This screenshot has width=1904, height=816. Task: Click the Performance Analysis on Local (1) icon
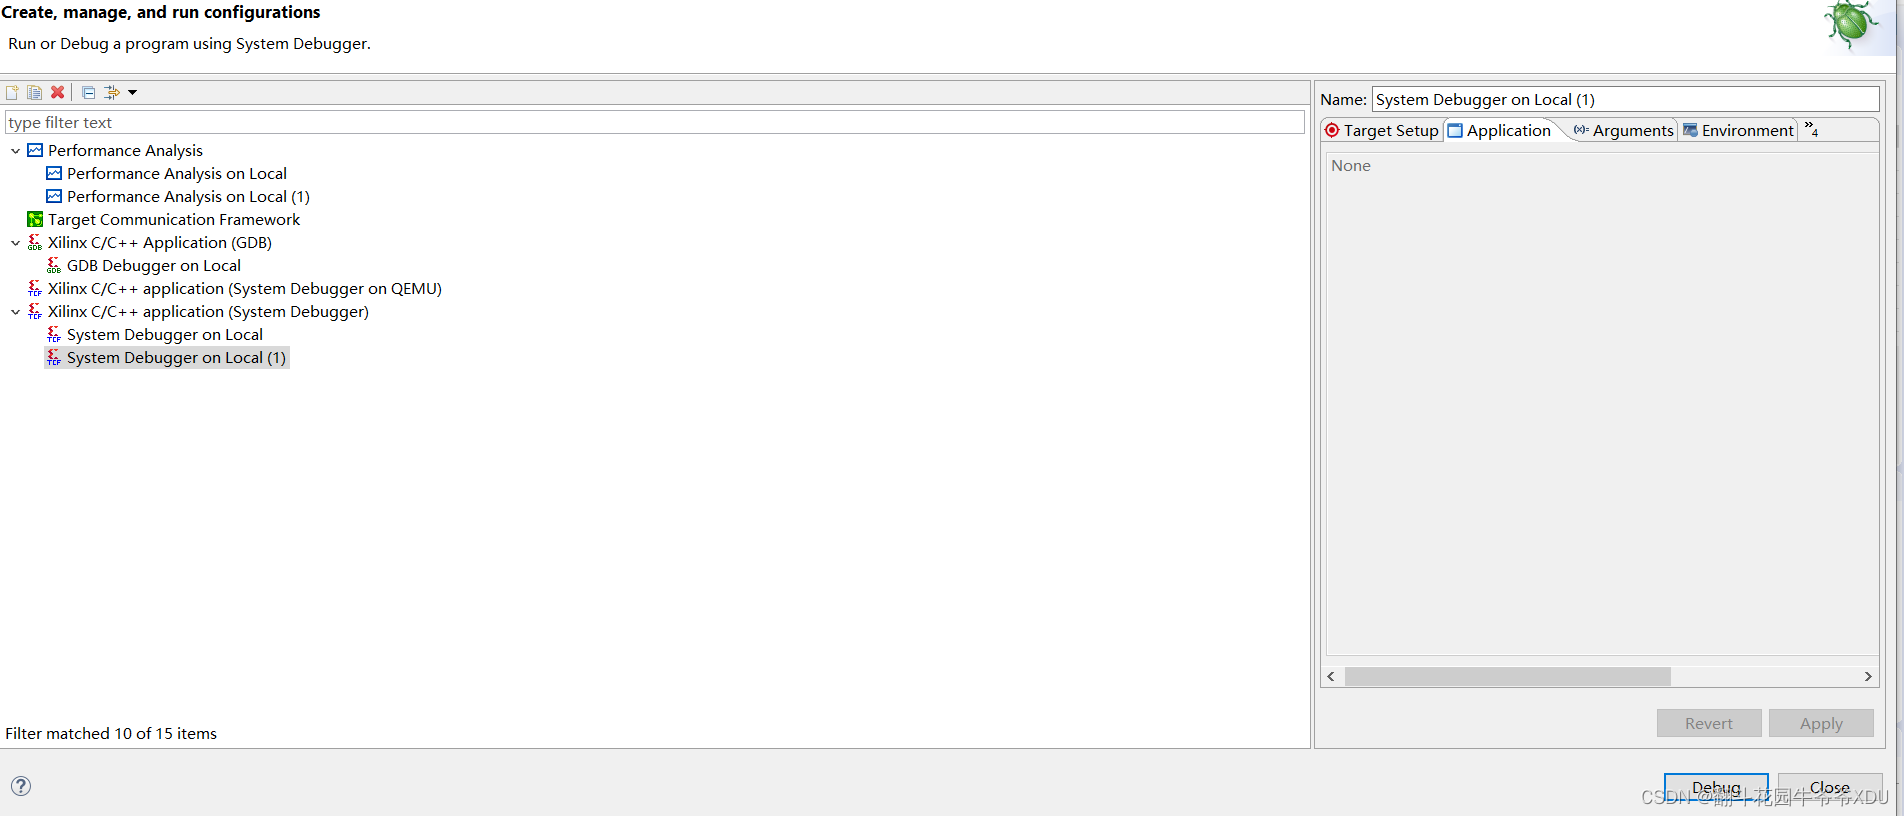[x=54, y=196]
